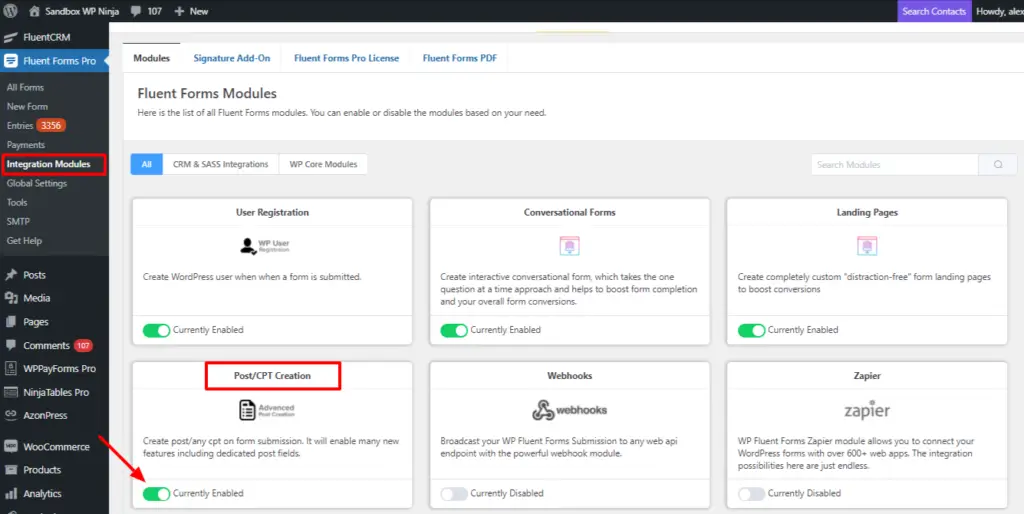Select the All modules filter

(147, 165)
